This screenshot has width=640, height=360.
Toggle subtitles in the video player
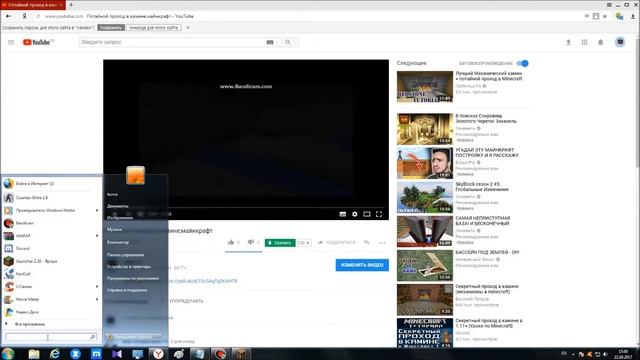[343, 214]
